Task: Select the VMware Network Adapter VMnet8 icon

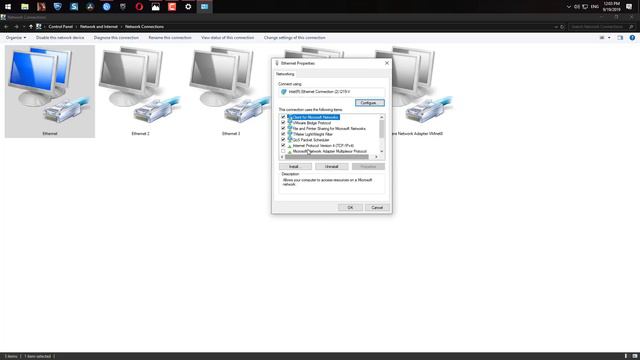Action: [x=416, y=91]
